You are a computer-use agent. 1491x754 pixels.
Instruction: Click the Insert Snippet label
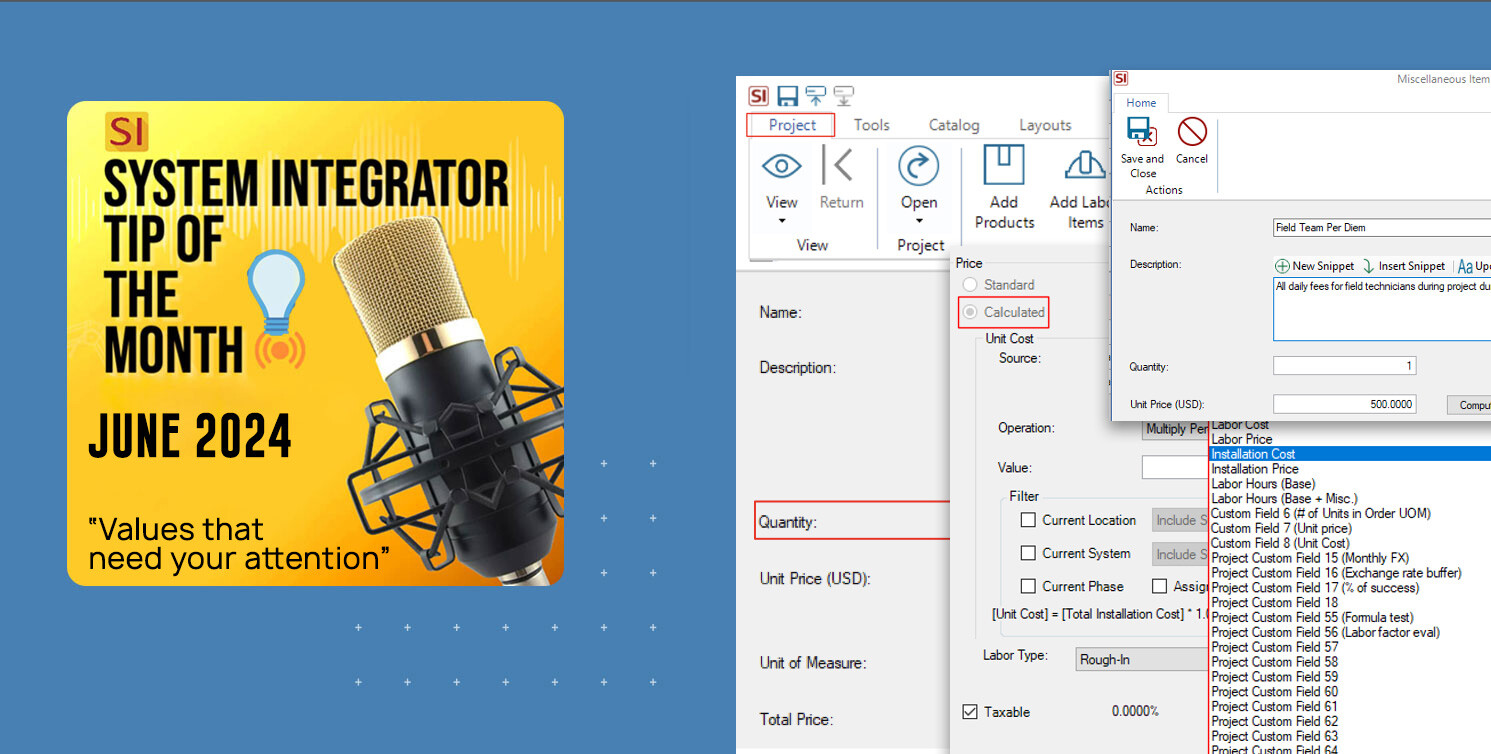click(1412, 266)
